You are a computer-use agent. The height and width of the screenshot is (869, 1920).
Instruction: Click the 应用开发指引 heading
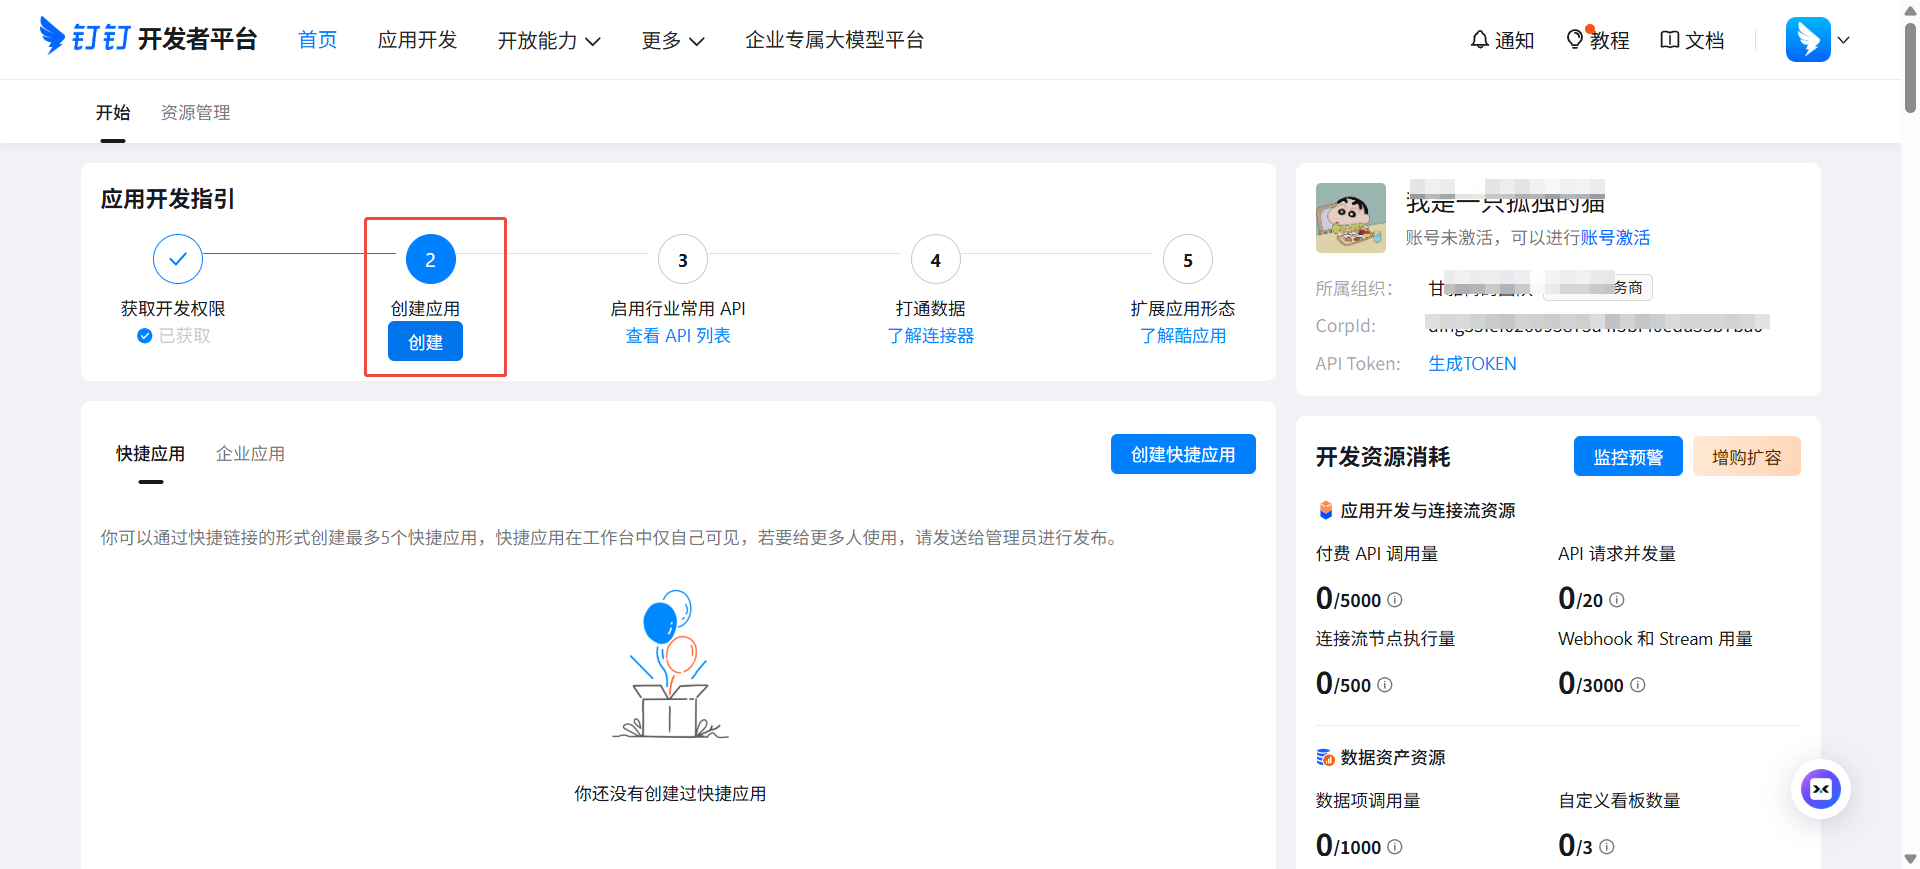168,199
